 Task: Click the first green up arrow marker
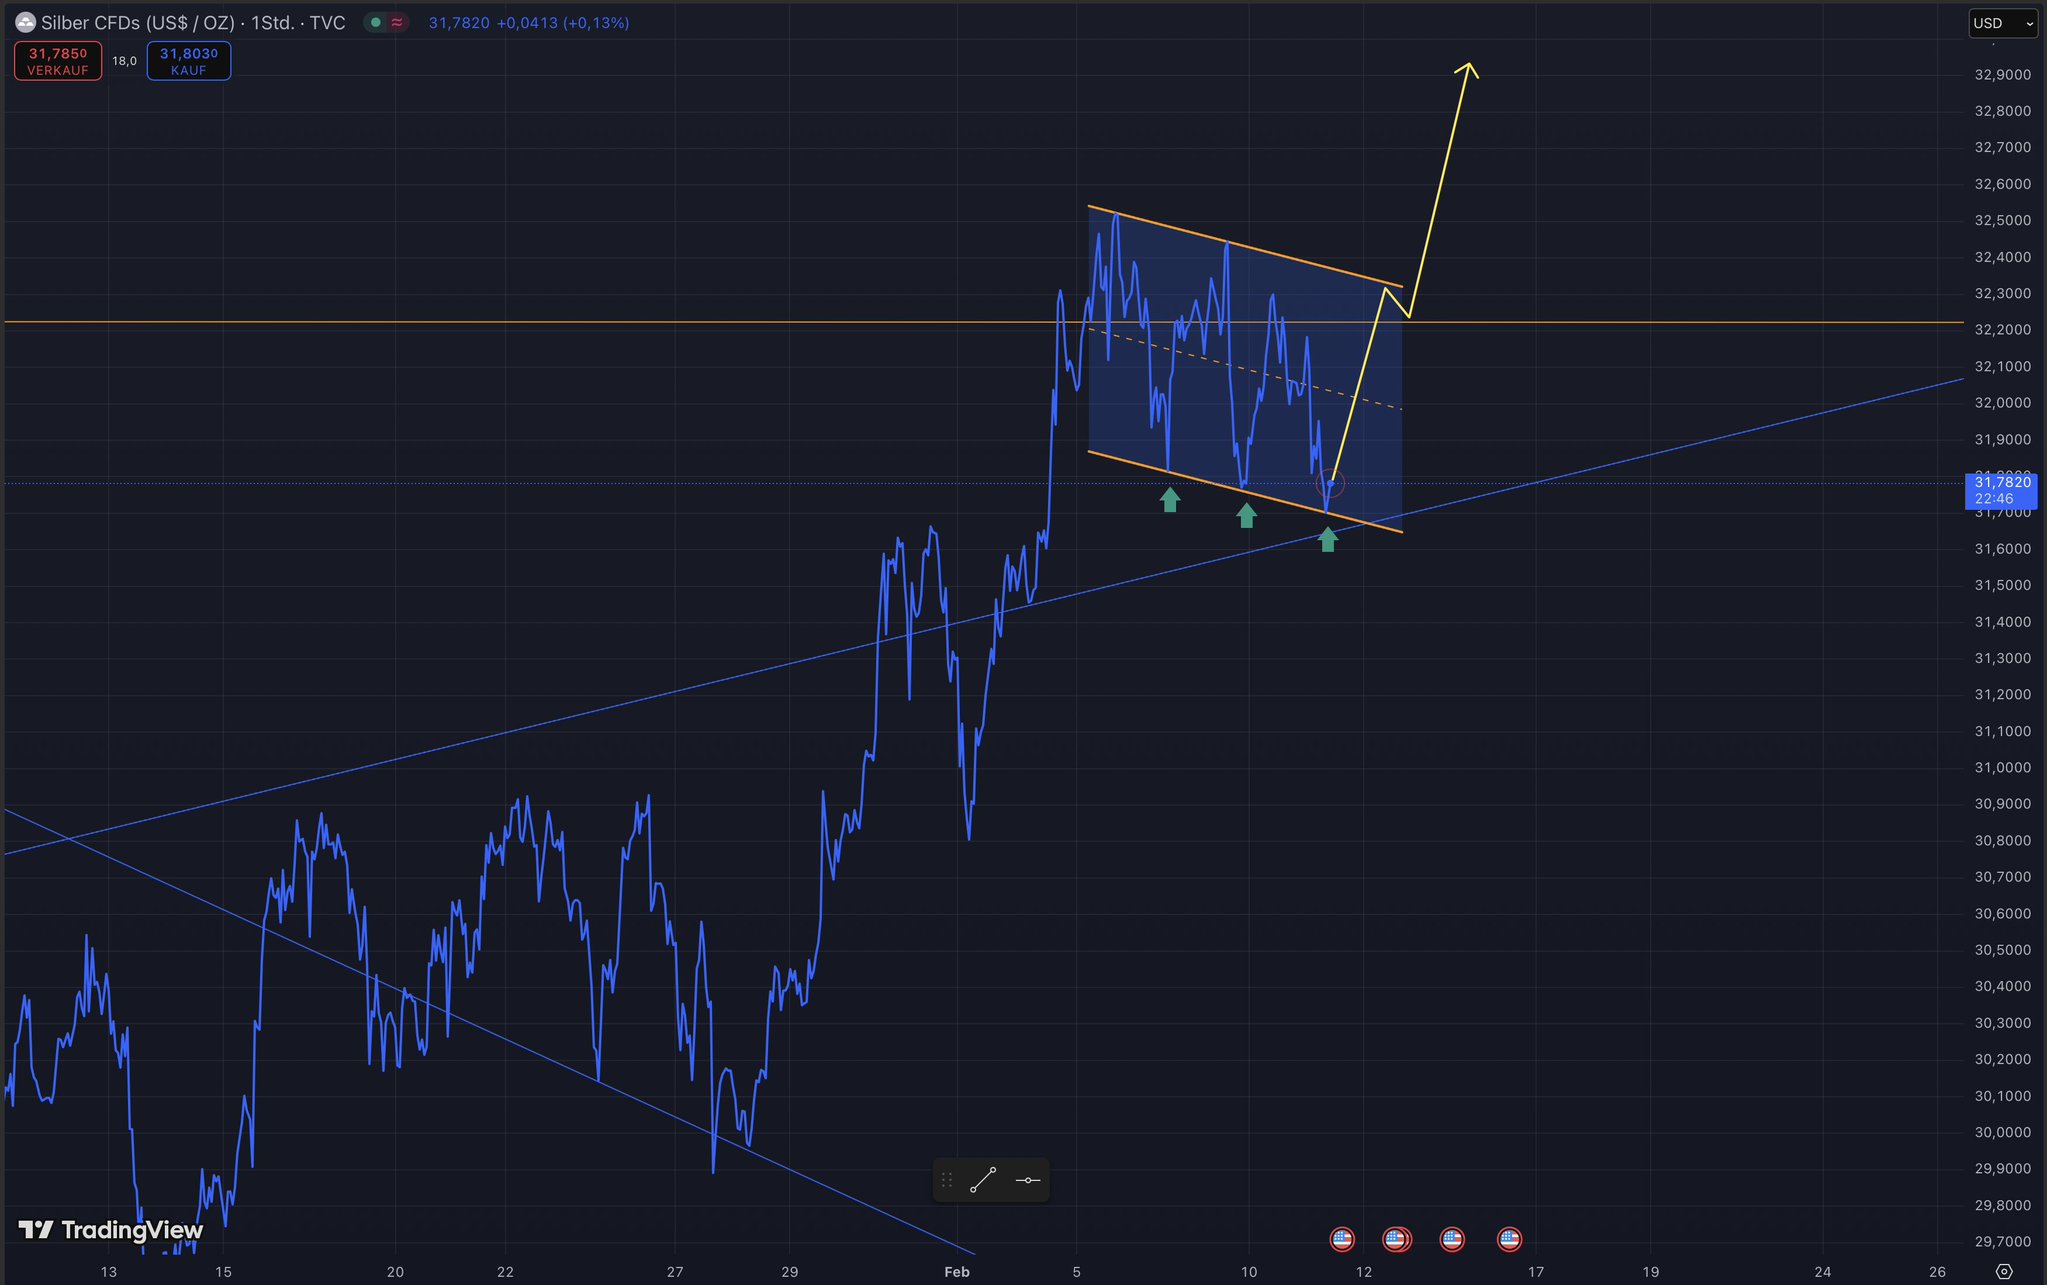click(1169, 499)
